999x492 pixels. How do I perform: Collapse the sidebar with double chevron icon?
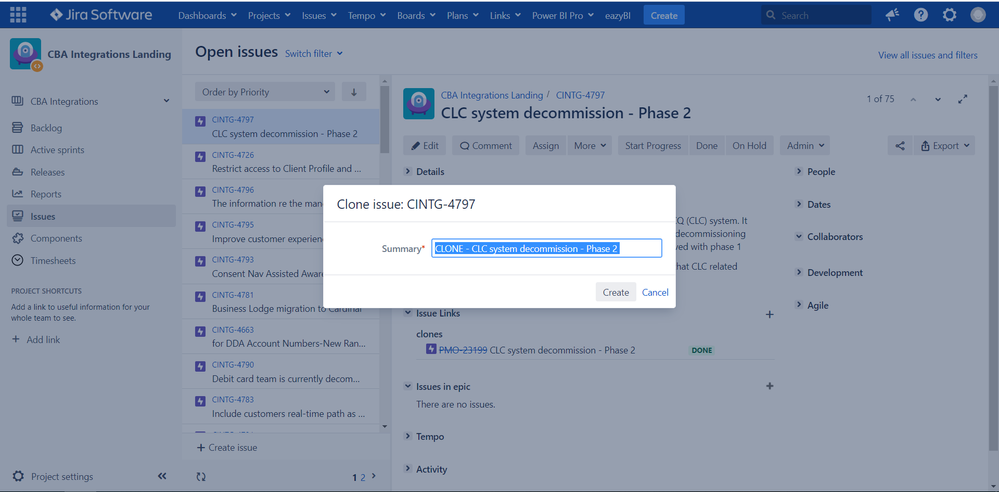(162, 476)
